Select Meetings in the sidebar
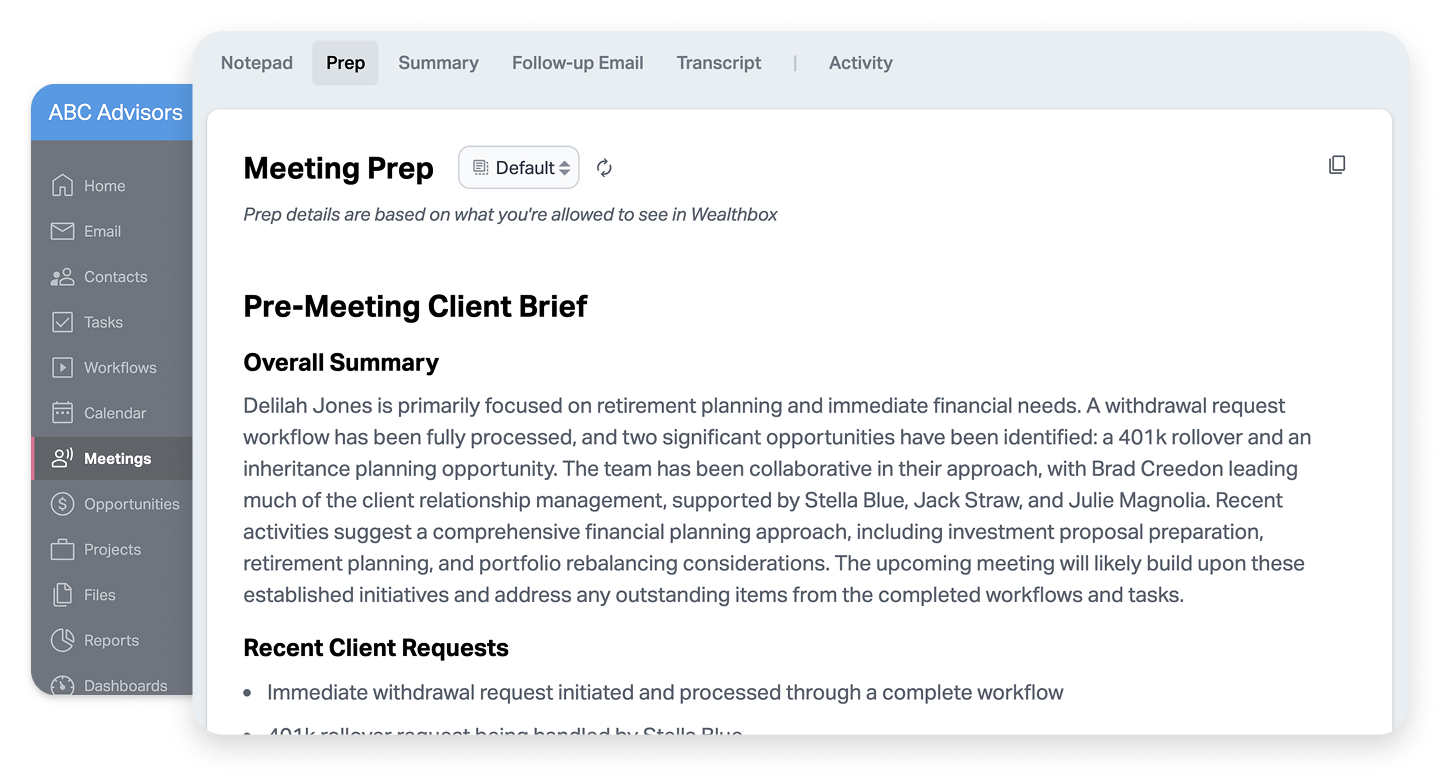Image resolution: width=1440 pixels, height=783 pixels. (x=117, y=459)
